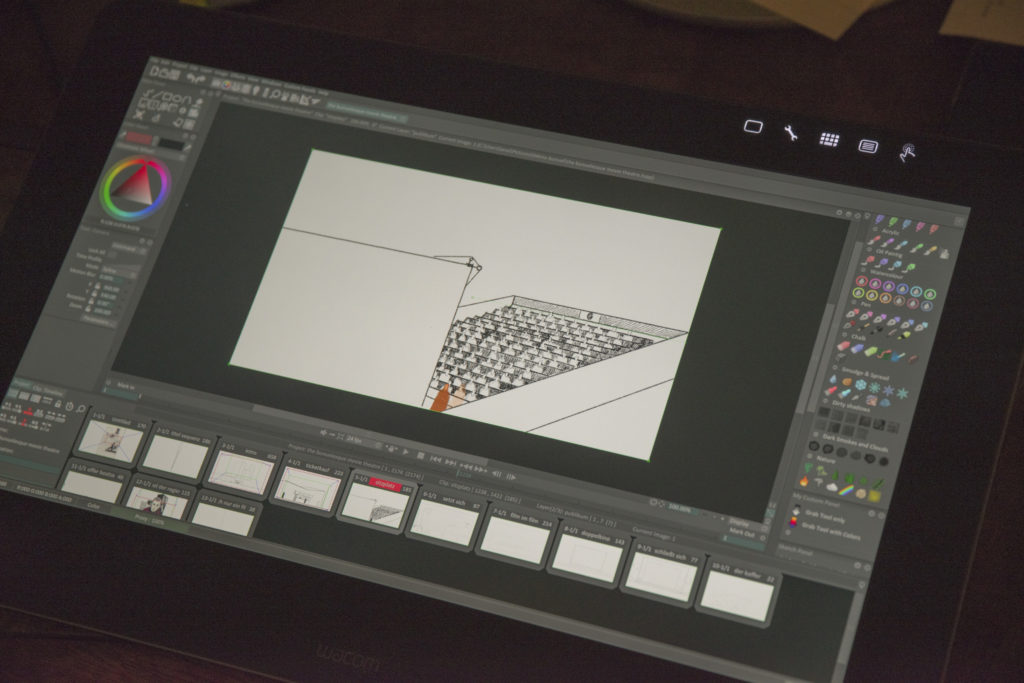Open the 'ih nur ein fil' clip thumbnail
This screenshot has height=683, width=1024.
point(222,520)
